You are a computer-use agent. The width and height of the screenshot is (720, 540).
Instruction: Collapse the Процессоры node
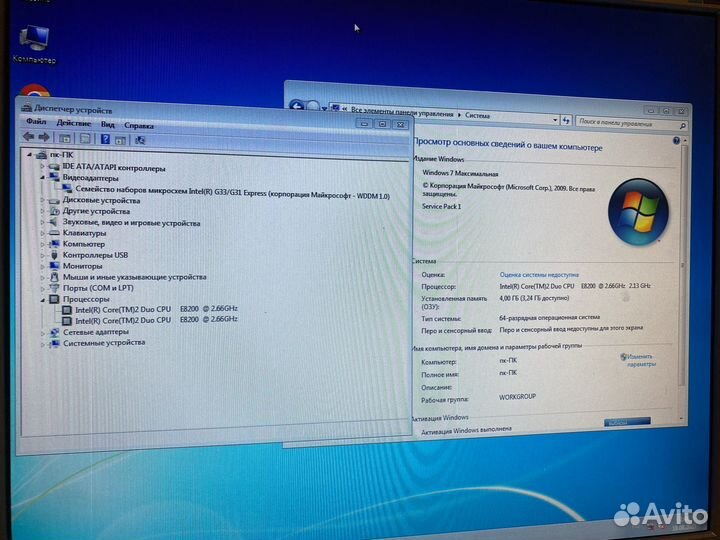tap(42, 299)
